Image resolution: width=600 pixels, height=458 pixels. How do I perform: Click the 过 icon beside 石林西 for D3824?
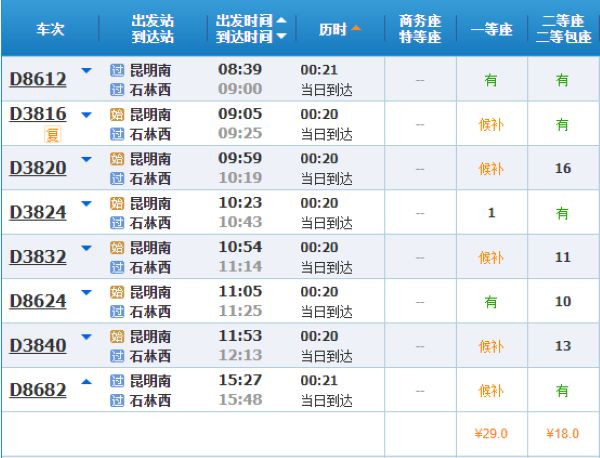coord(116,223)
